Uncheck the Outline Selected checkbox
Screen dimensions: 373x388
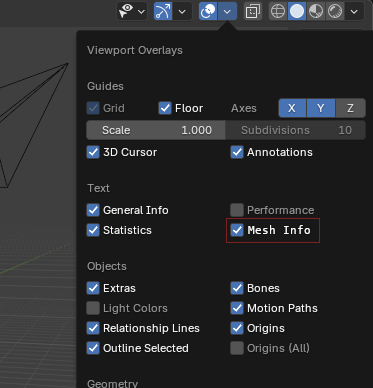(x=93, y=348)
